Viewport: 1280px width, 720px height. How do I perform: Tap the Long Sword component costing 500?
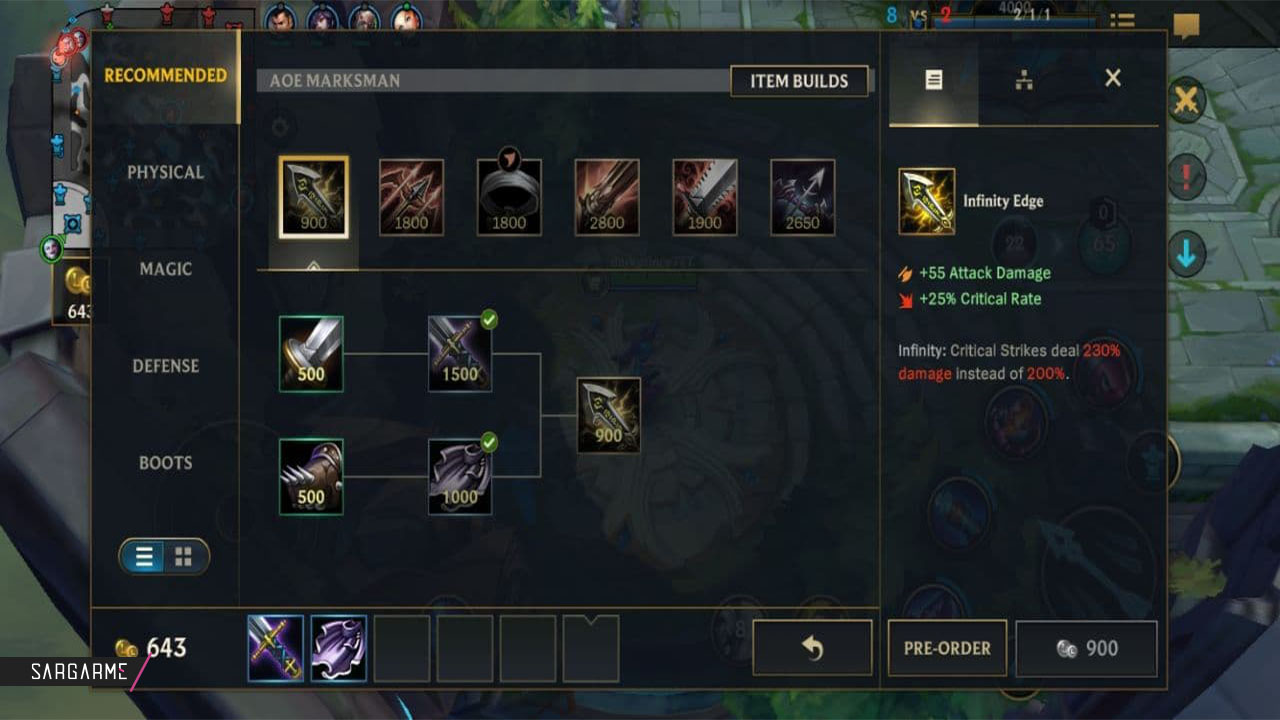(x=311, y=354)
